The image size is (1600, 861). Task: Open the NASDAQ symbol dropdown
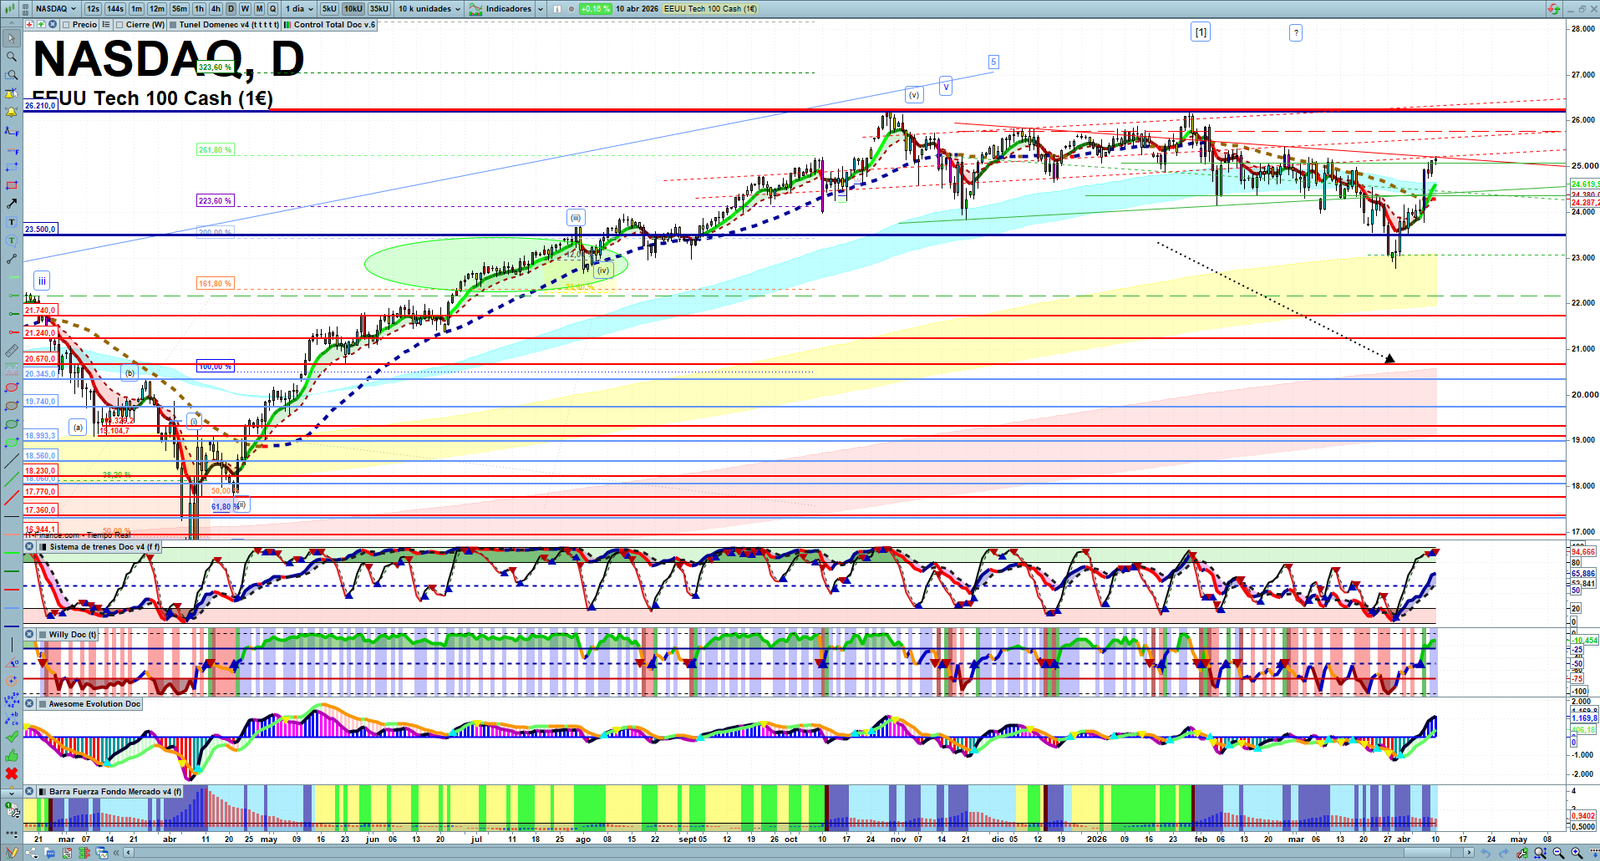[x=56, y=9]
